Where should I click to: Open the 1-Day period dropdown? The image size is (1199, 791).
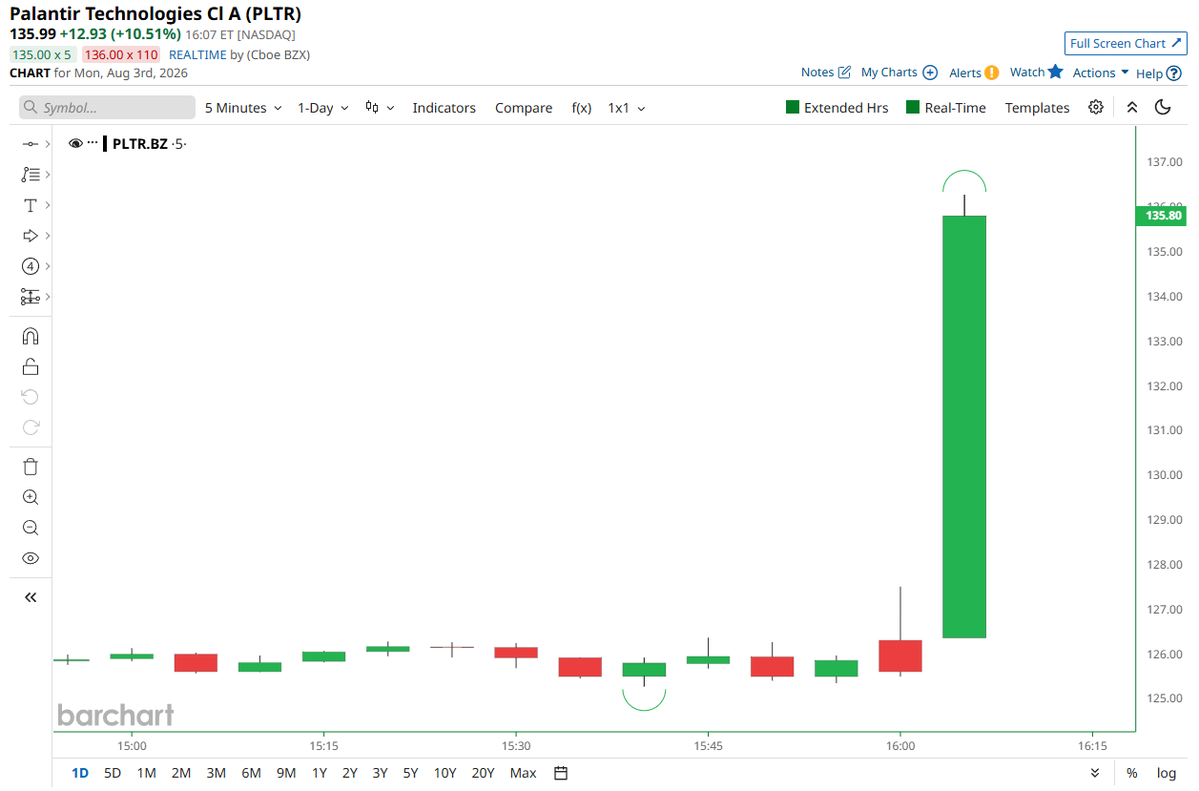[323, 108]
